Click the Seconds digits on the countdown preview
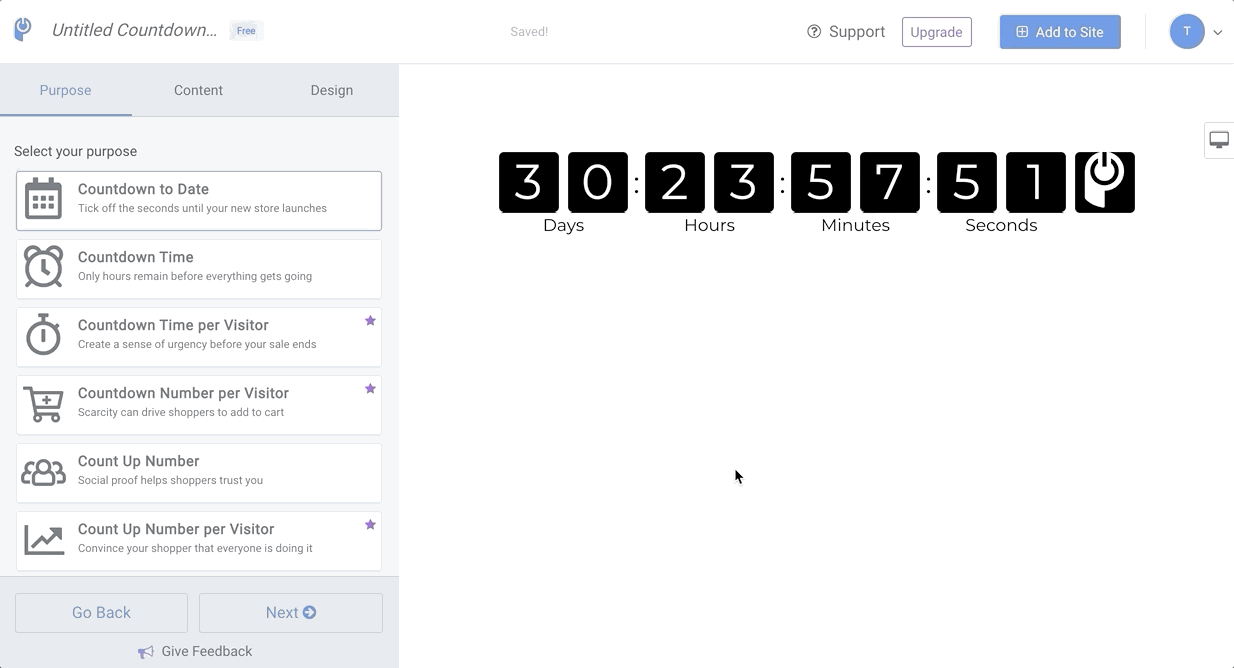 [x=1001, y=182]
